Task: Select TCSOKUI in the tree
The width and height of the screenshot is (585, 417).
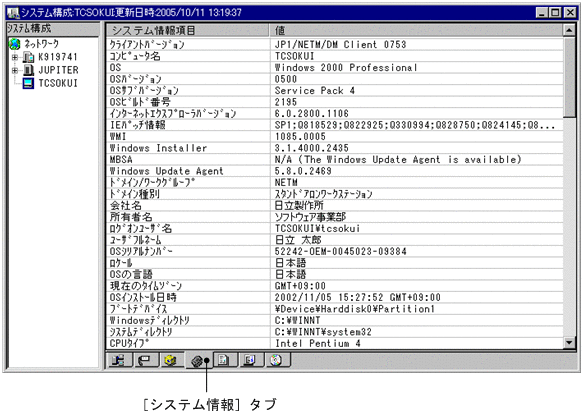Action: tap(58, 83)
